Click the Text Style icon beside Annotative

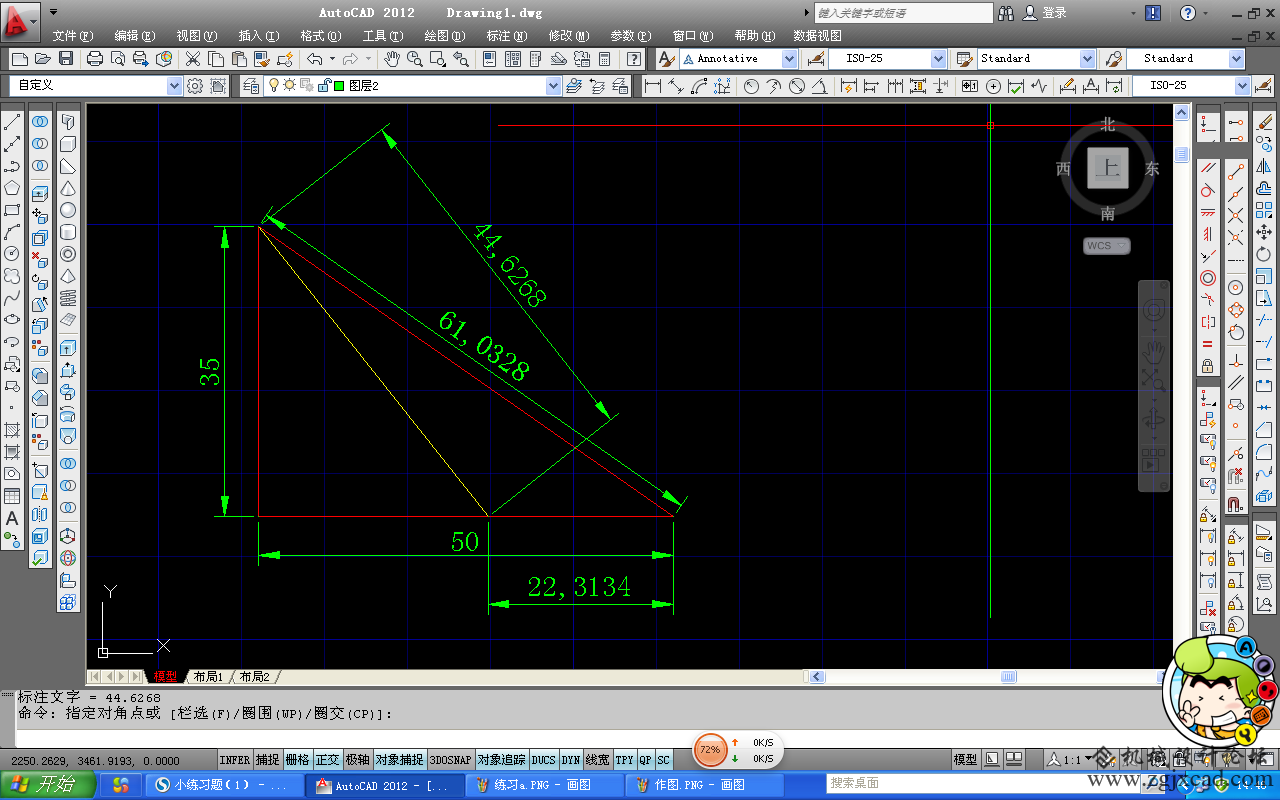pos(666,59)
